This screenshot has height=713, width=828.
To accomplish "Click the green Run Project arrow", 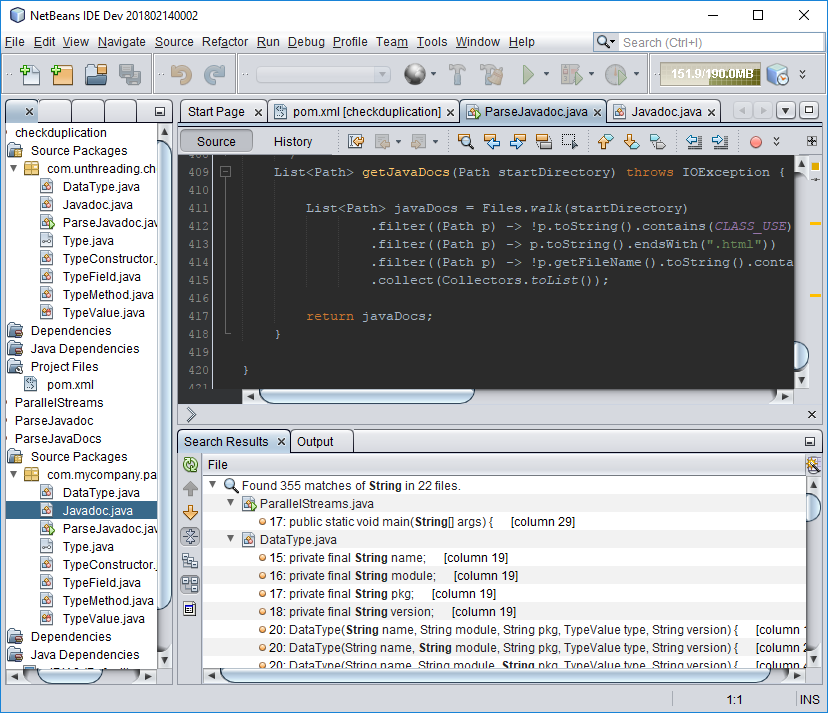I will tap(528, 74).
